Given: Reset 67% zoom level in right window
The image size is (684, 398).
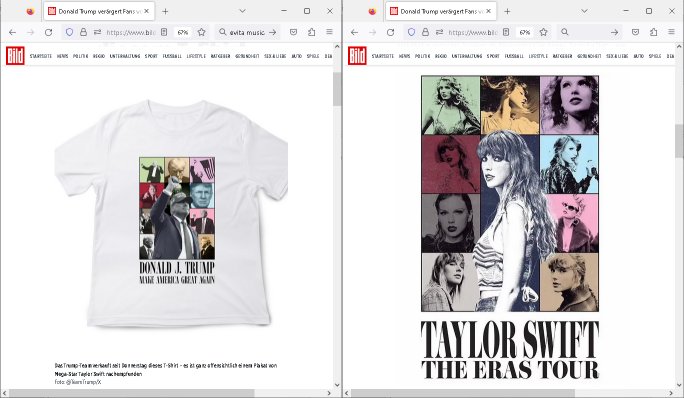Looking at the screenshot, I should [x=525, y=32].
